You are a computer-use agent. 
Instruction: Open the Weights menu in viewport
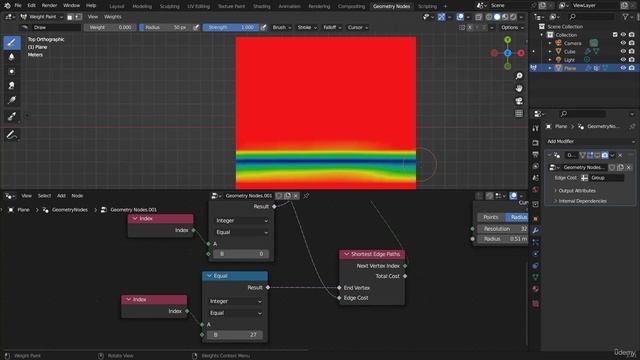click(113, 17)
